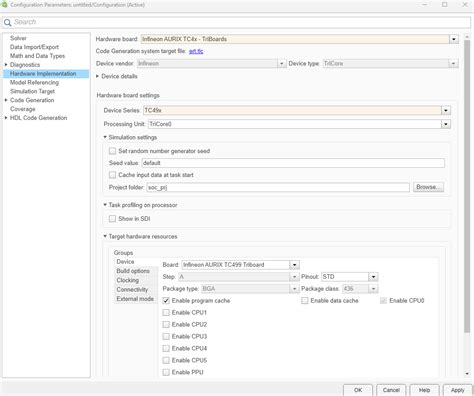This screenshot has height=396, width=474.
Task: Check Enable CPU1
Action: pos(166,313)
